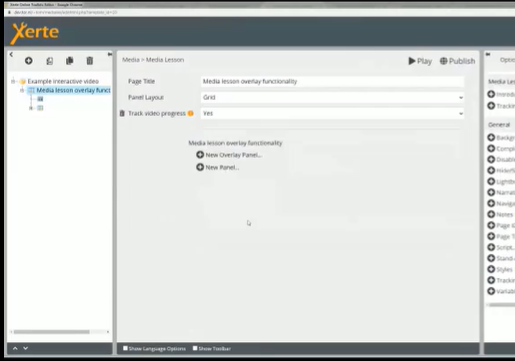Click the New Panel link
Viewport: 515px width, 361px height.
coord(222,167)
